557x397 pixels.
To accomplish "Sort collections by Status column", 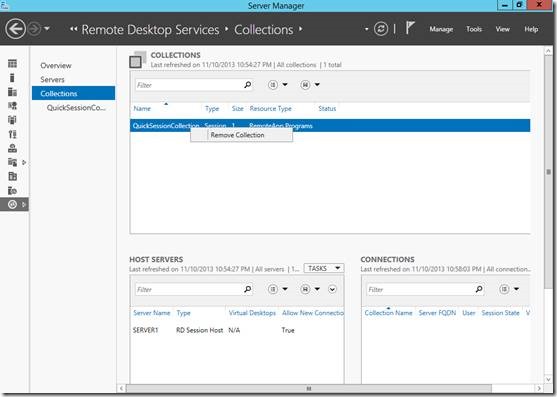I will pyautogui.click(x=327, y=109).
